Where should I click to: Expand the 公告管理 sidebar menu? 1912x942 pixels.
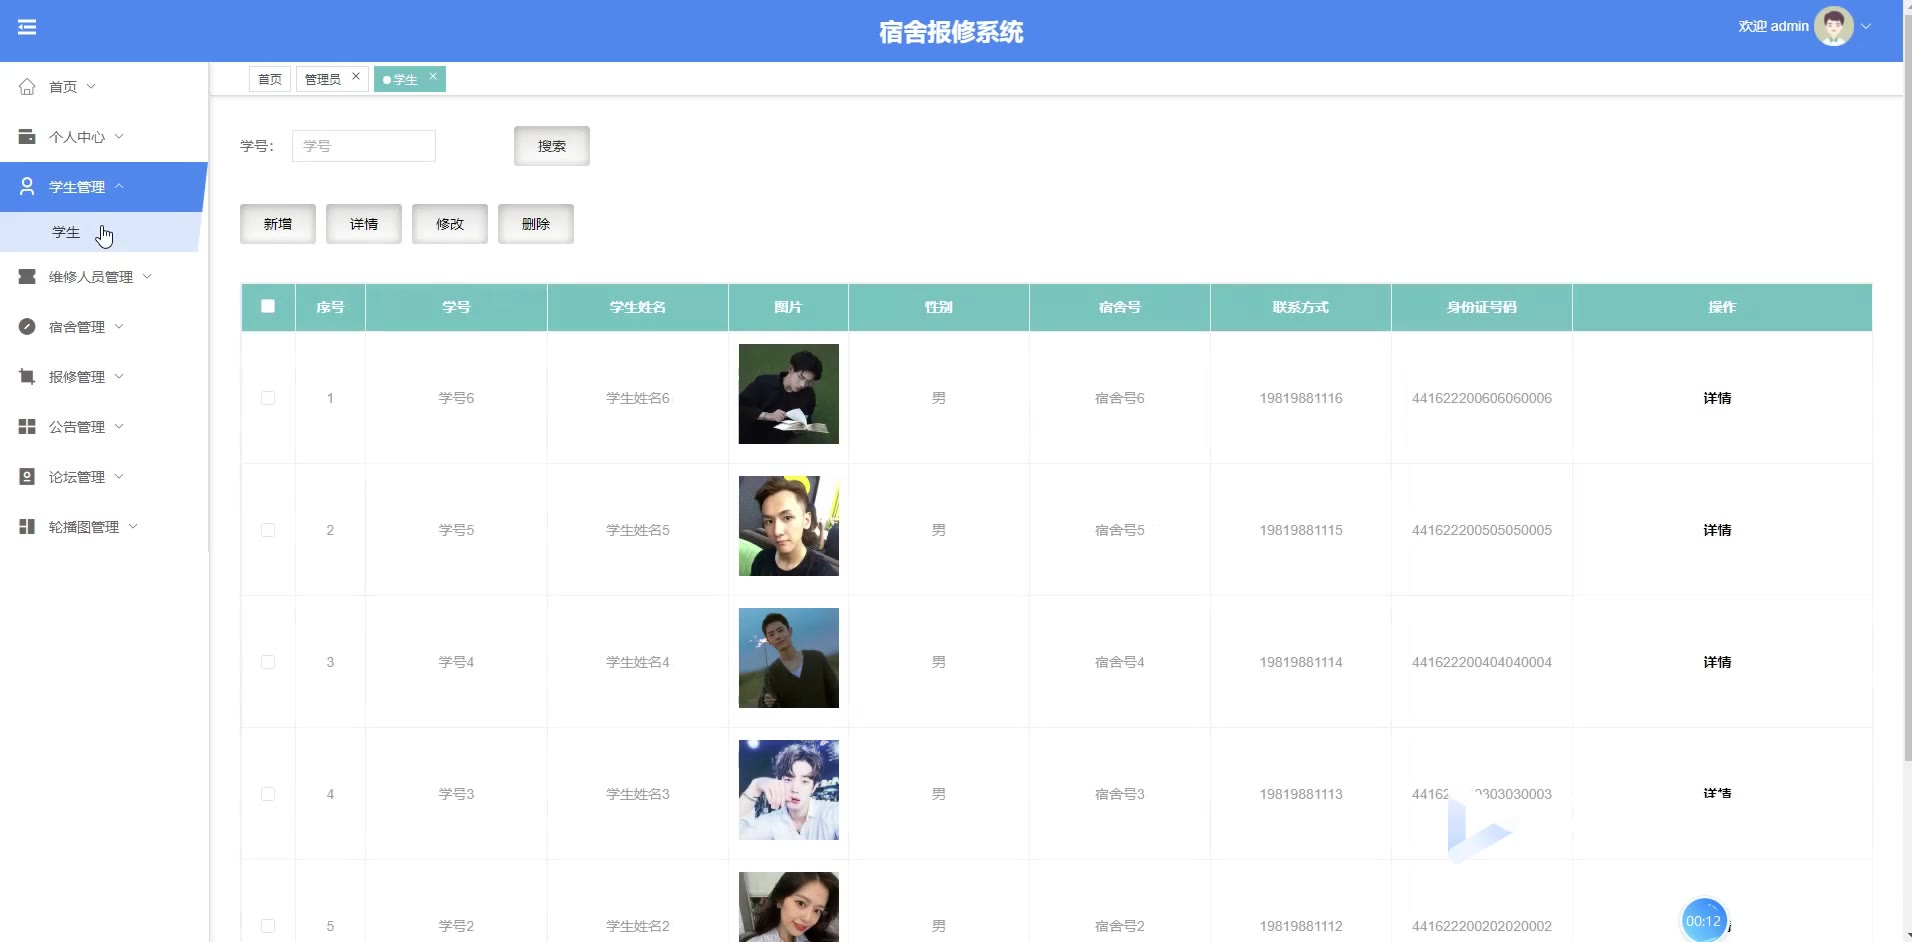pyautogui.click(x=119, y=427)
